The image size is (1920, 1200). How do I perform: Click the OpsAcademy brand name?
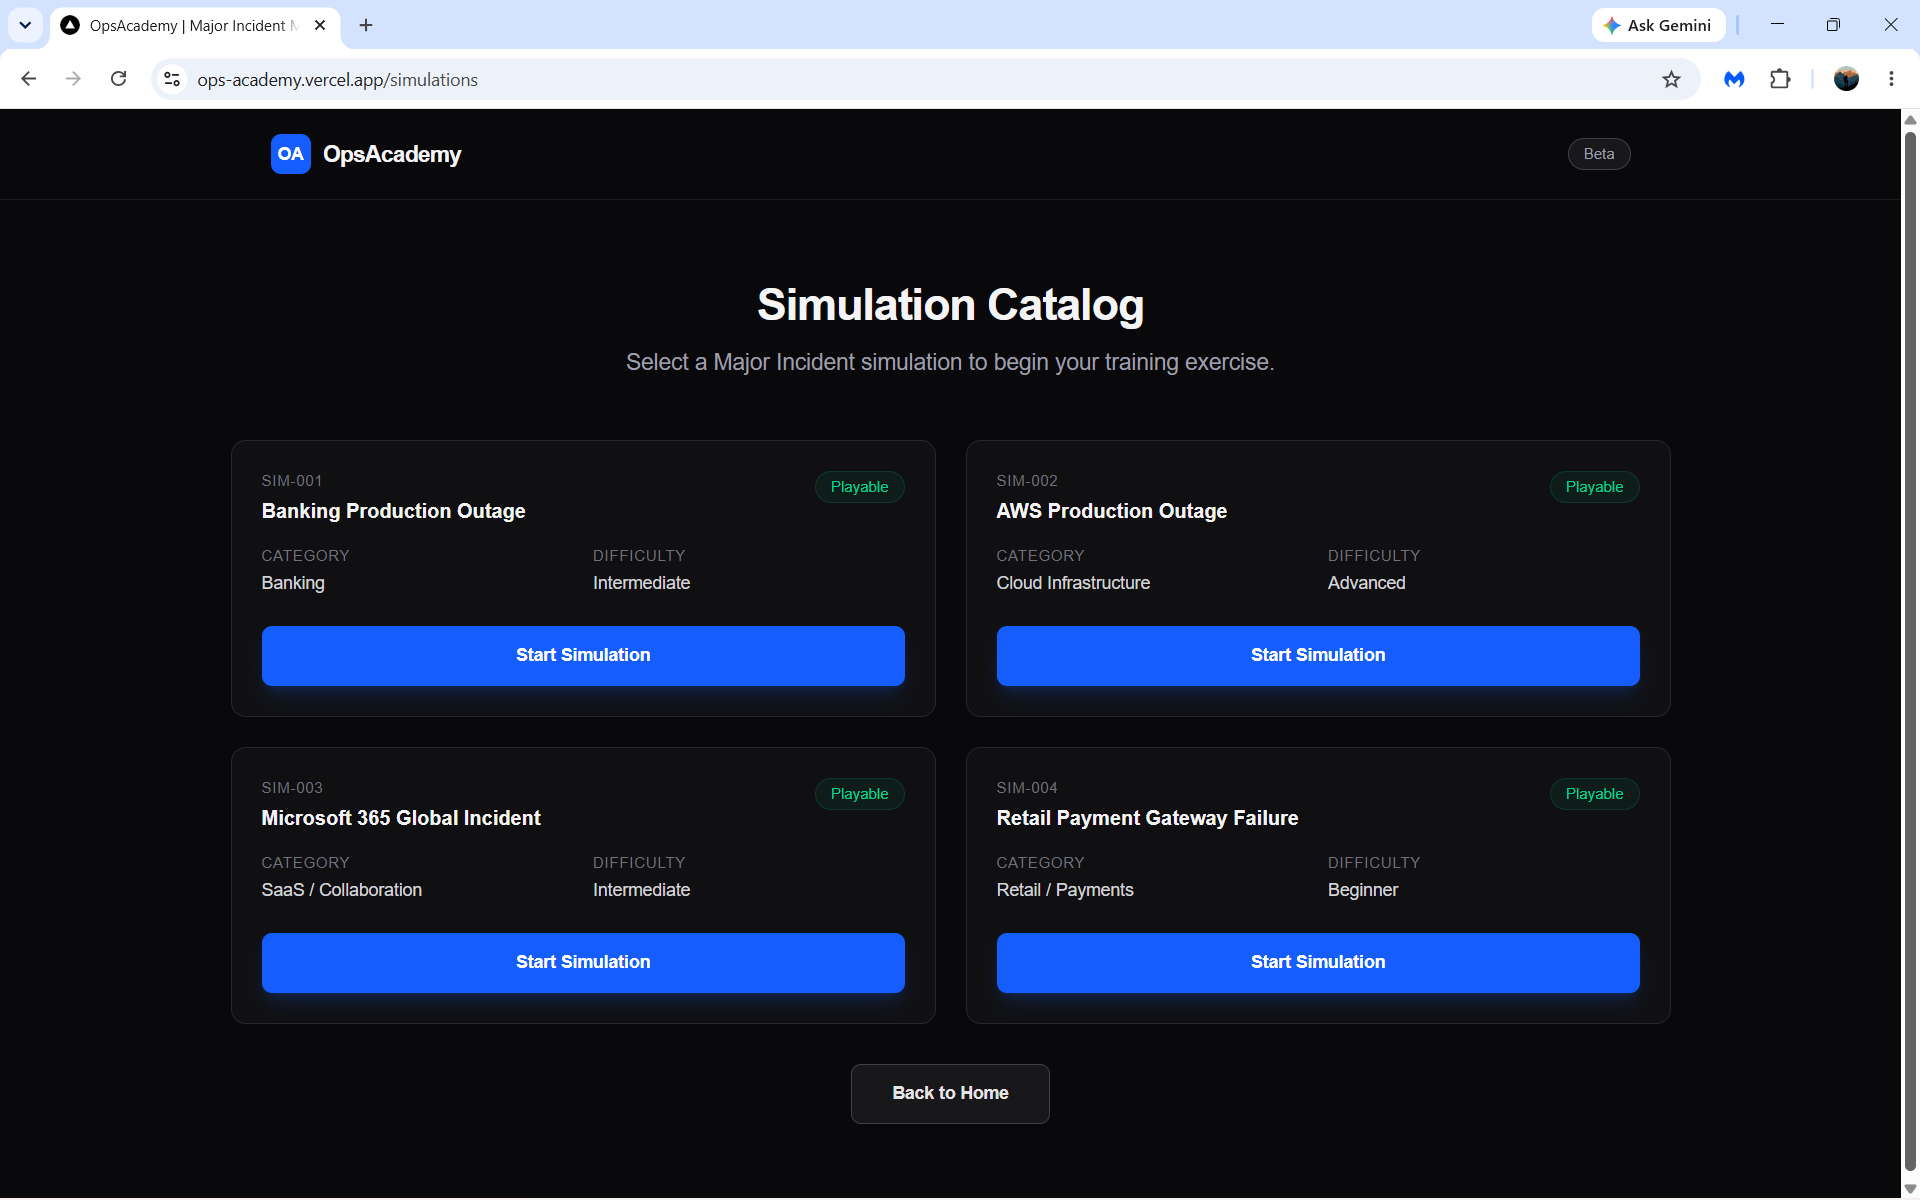(x=392, y=154)
